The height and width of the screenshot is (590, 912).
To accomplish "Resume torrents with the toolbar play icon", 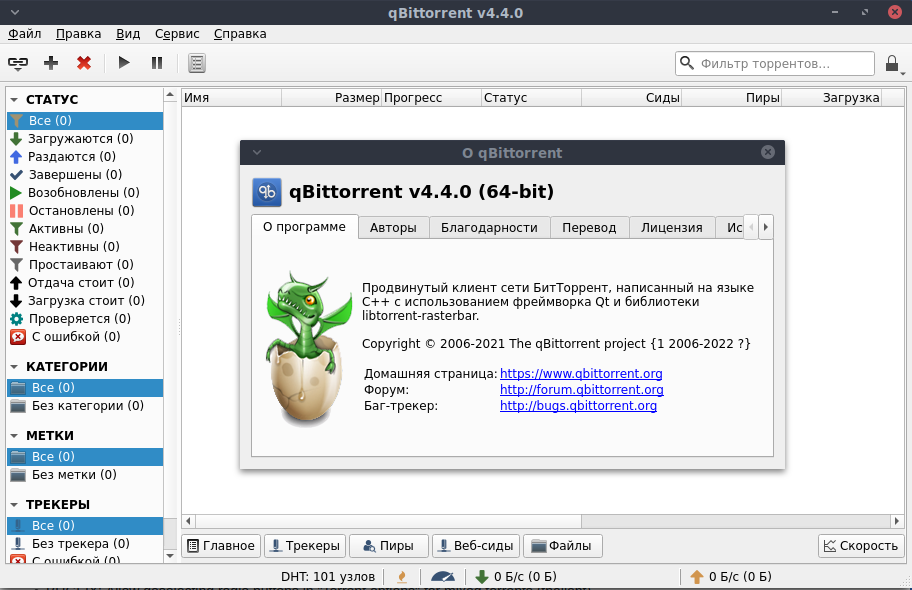I will 124,63.
